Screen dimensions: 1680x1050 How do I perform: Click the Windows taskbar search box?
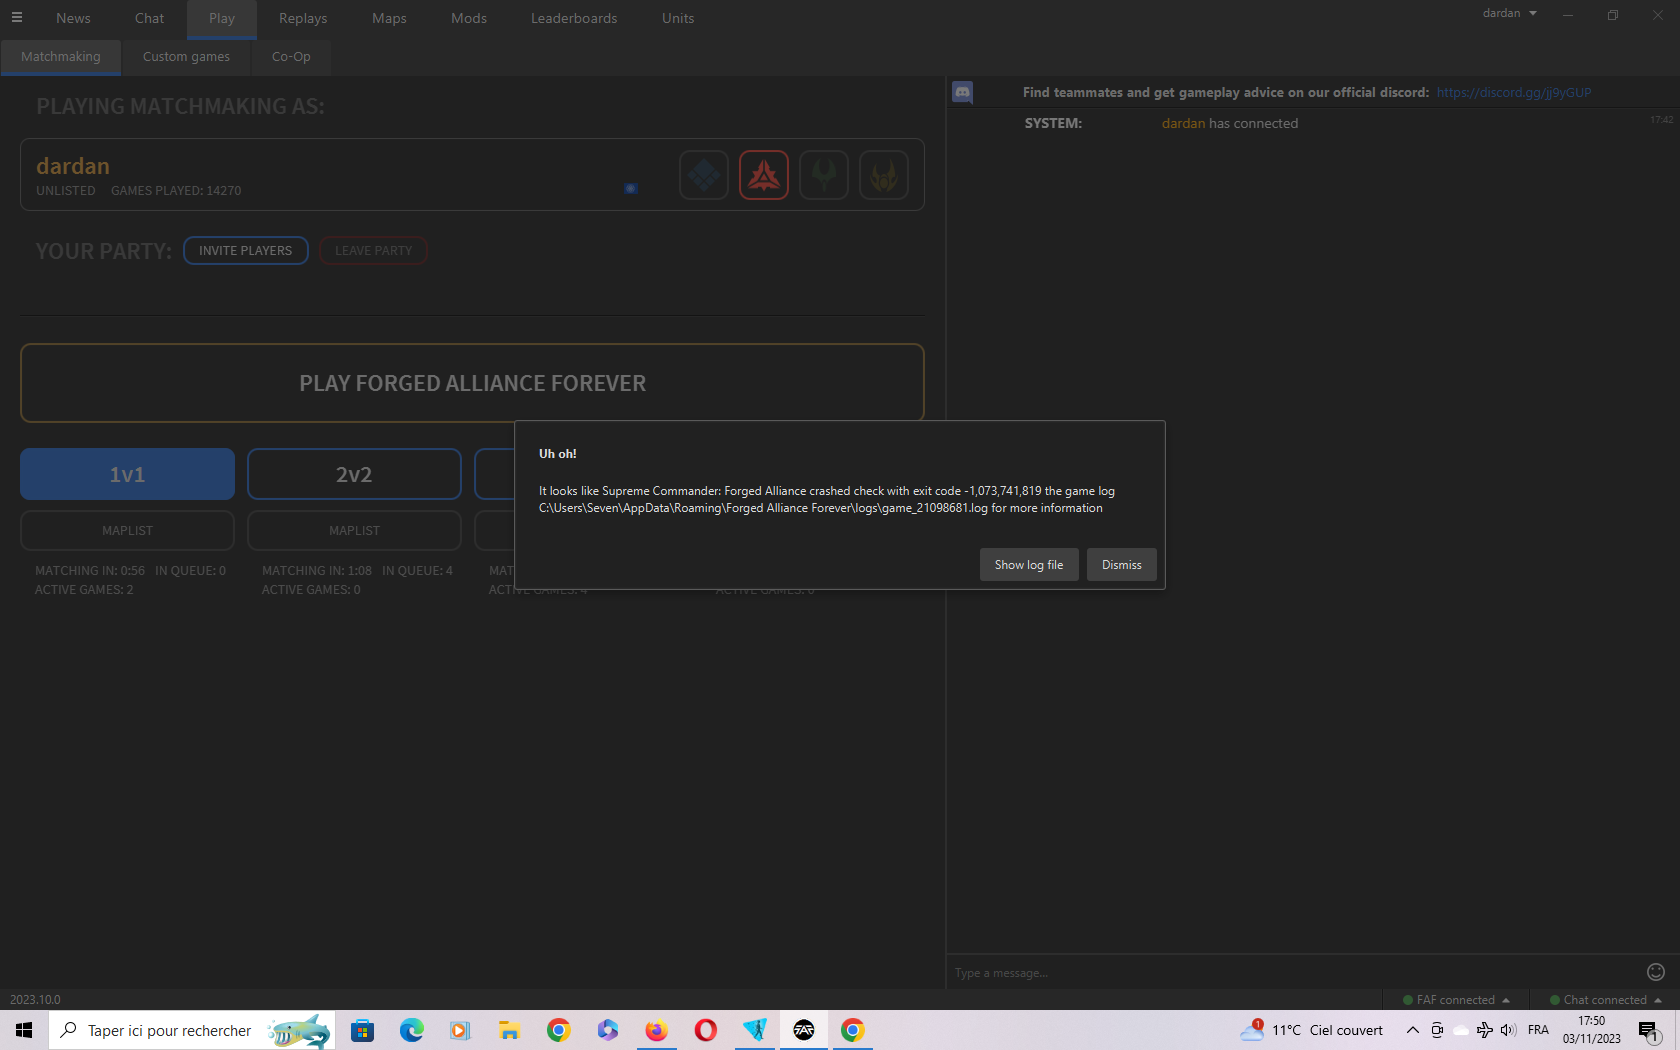pyautogui.click(x=192, y=1030)
